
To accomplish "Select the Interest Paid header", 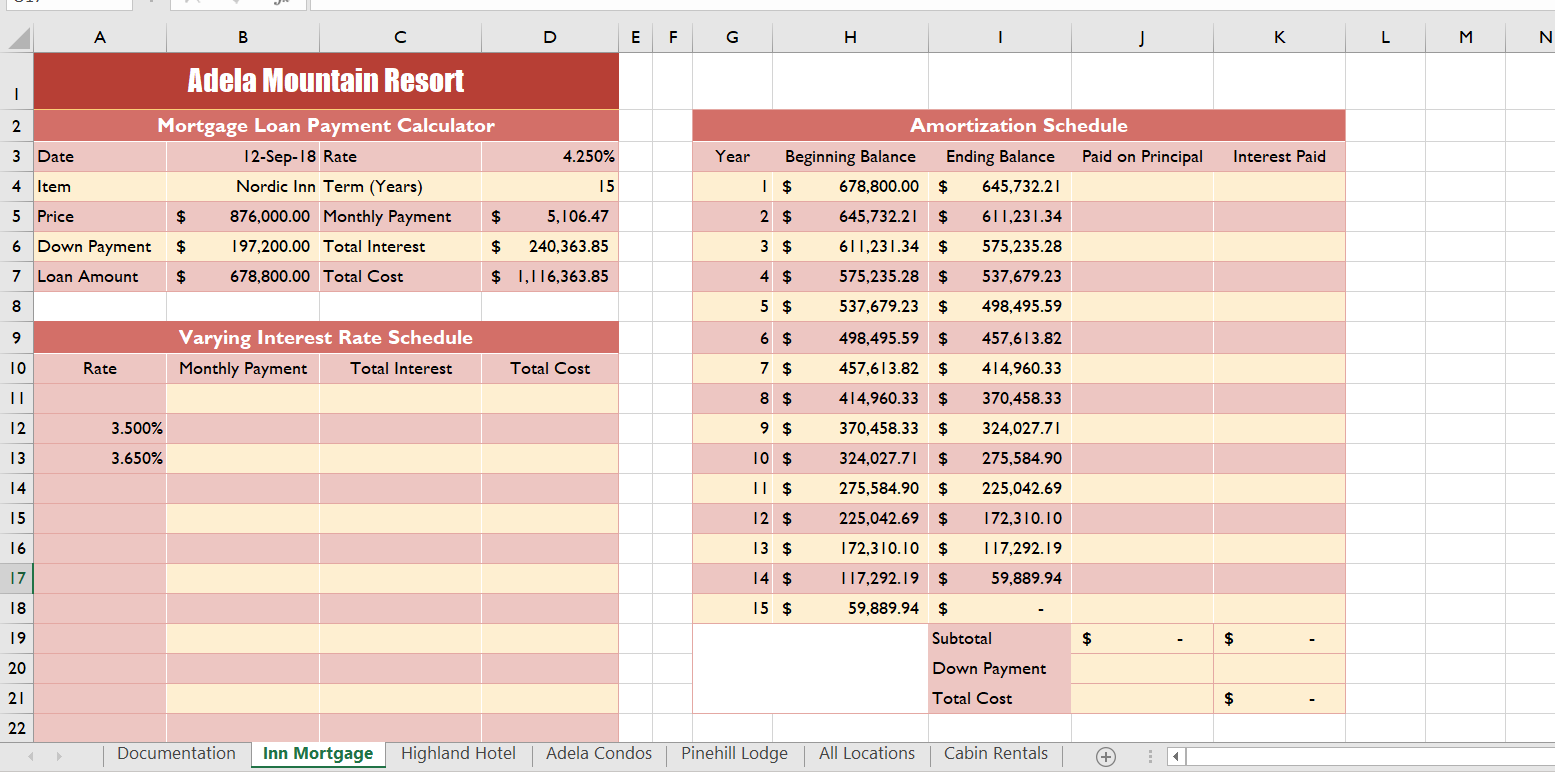I will pyautogui.click(x=1279, y=157).
